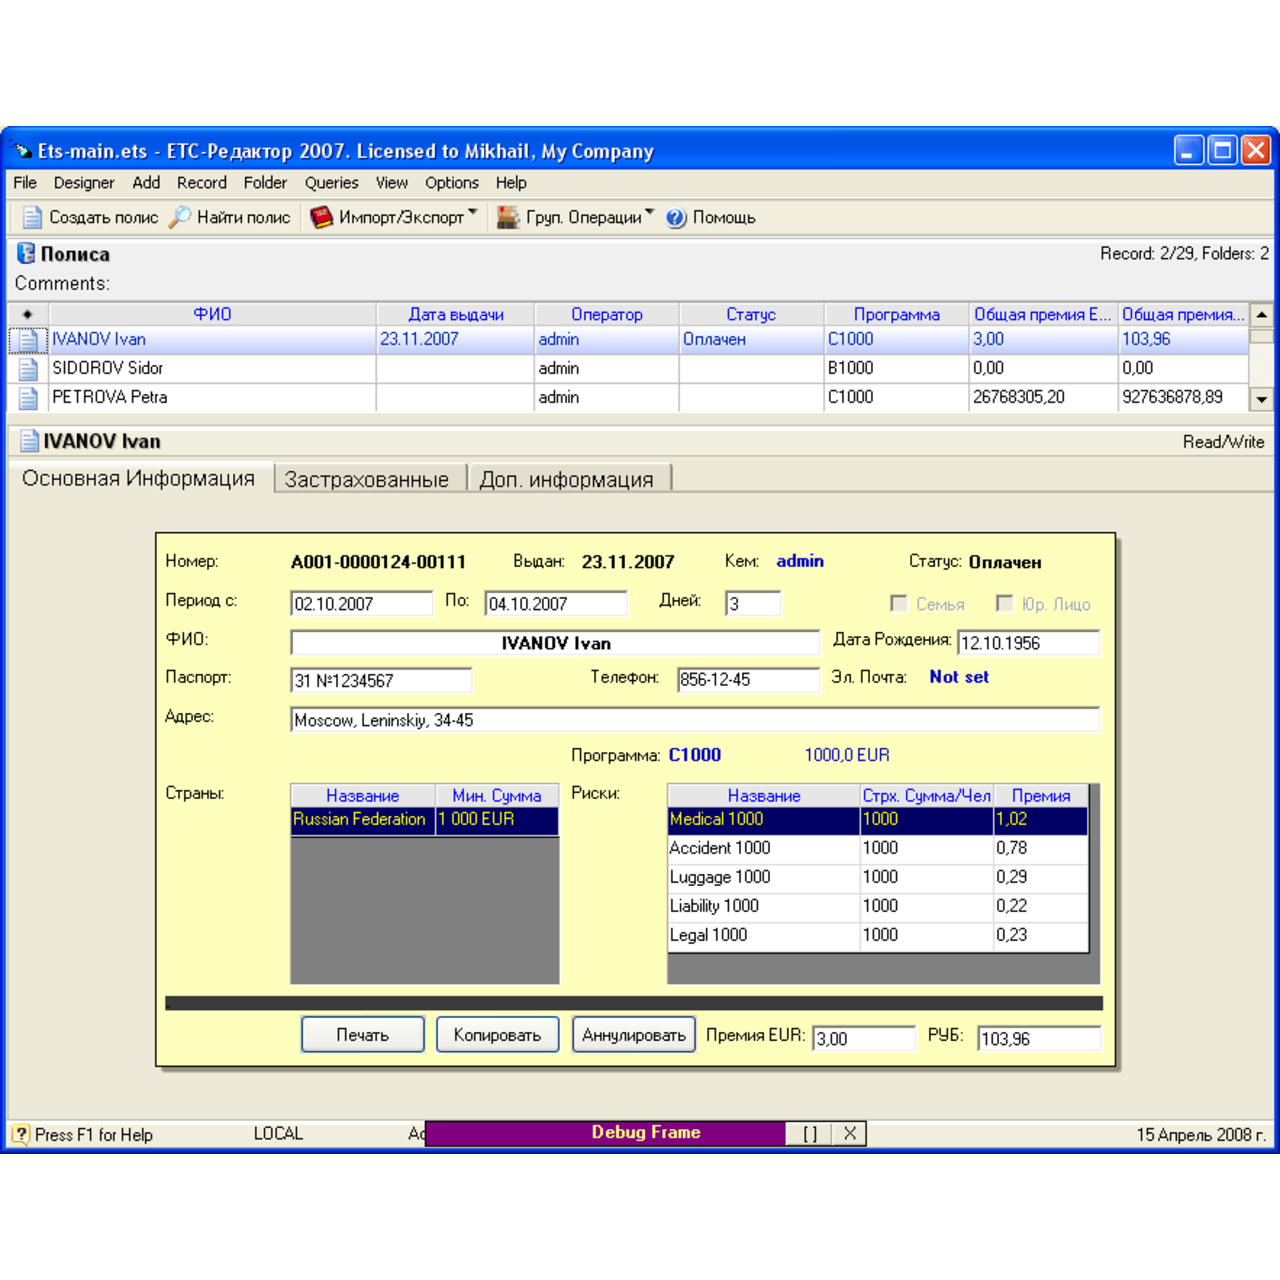Close the Debug Frame with its X
The height and width of the screenshot is (1280, 1280).
click(849, 1133)
